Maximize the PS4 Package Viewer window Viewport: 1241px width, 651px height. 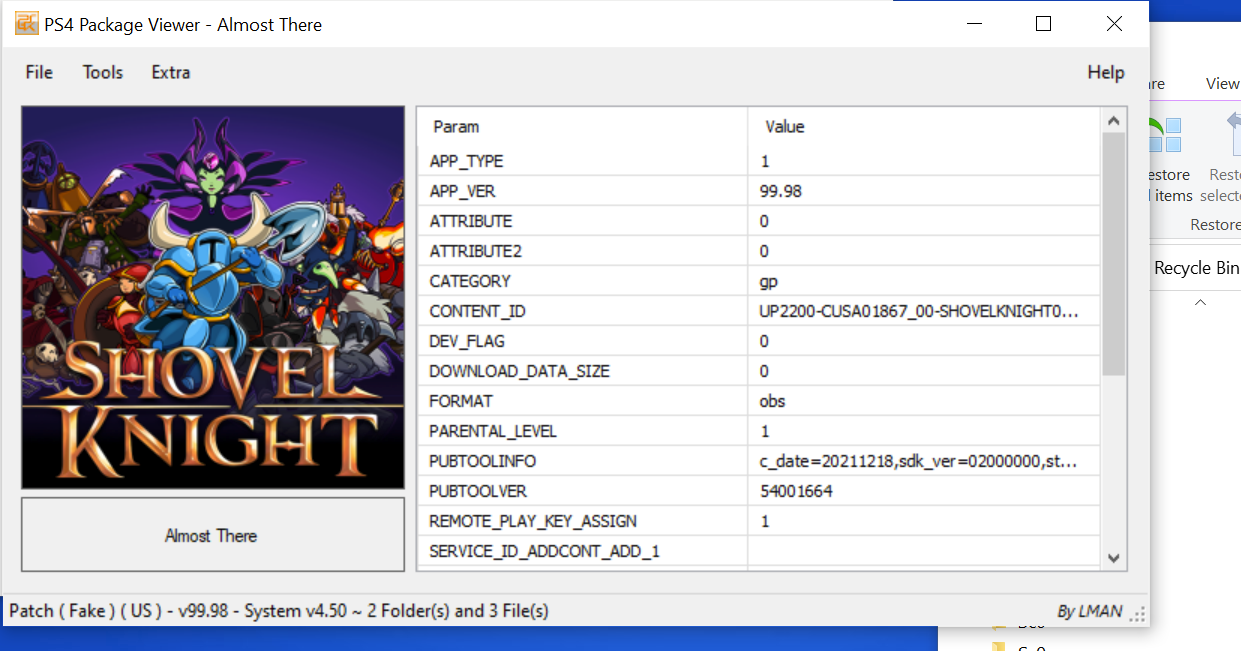(1044, 24)
